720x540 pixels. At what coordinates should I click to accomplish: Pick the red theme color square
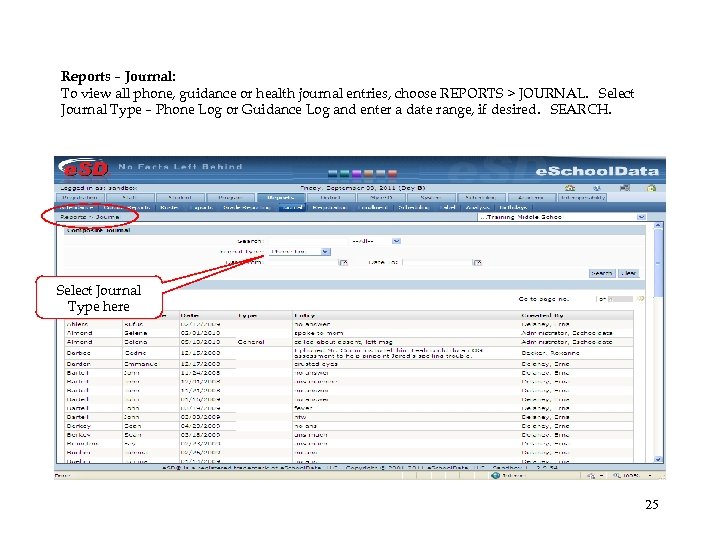tap(393, 173)
